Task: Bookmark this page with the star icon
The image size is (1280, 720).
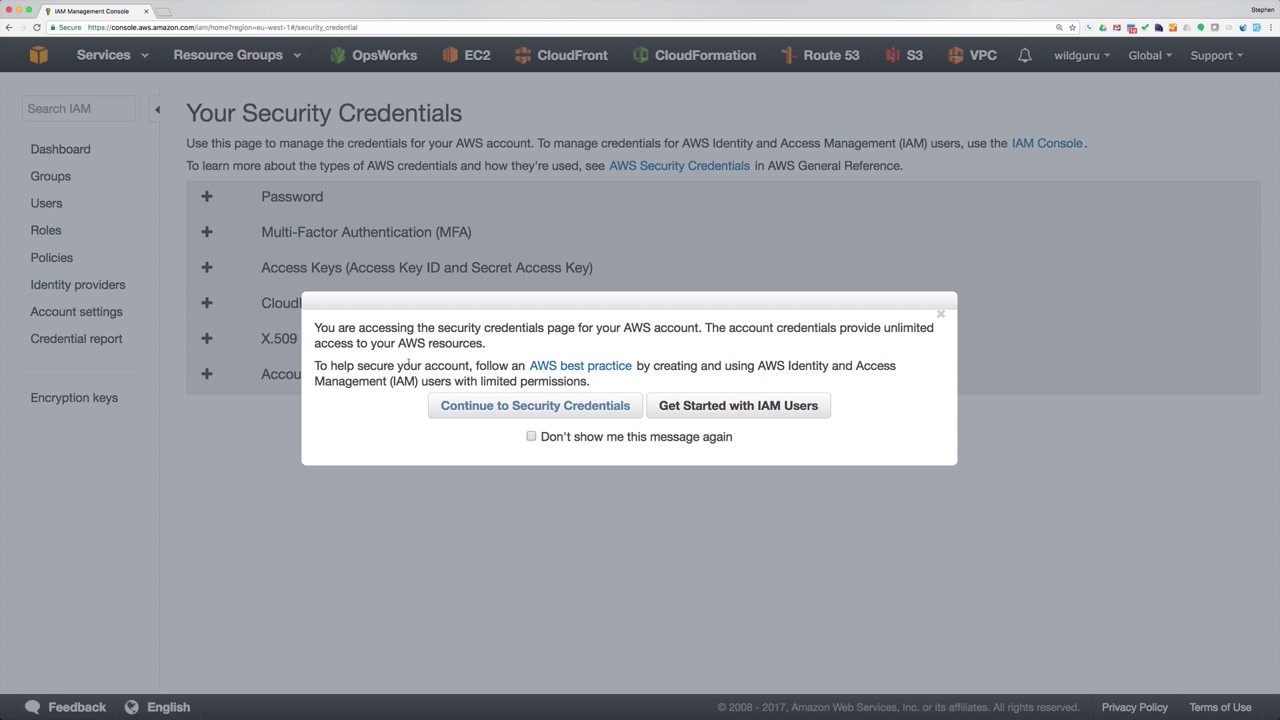Action: (x=1073, y=27)
